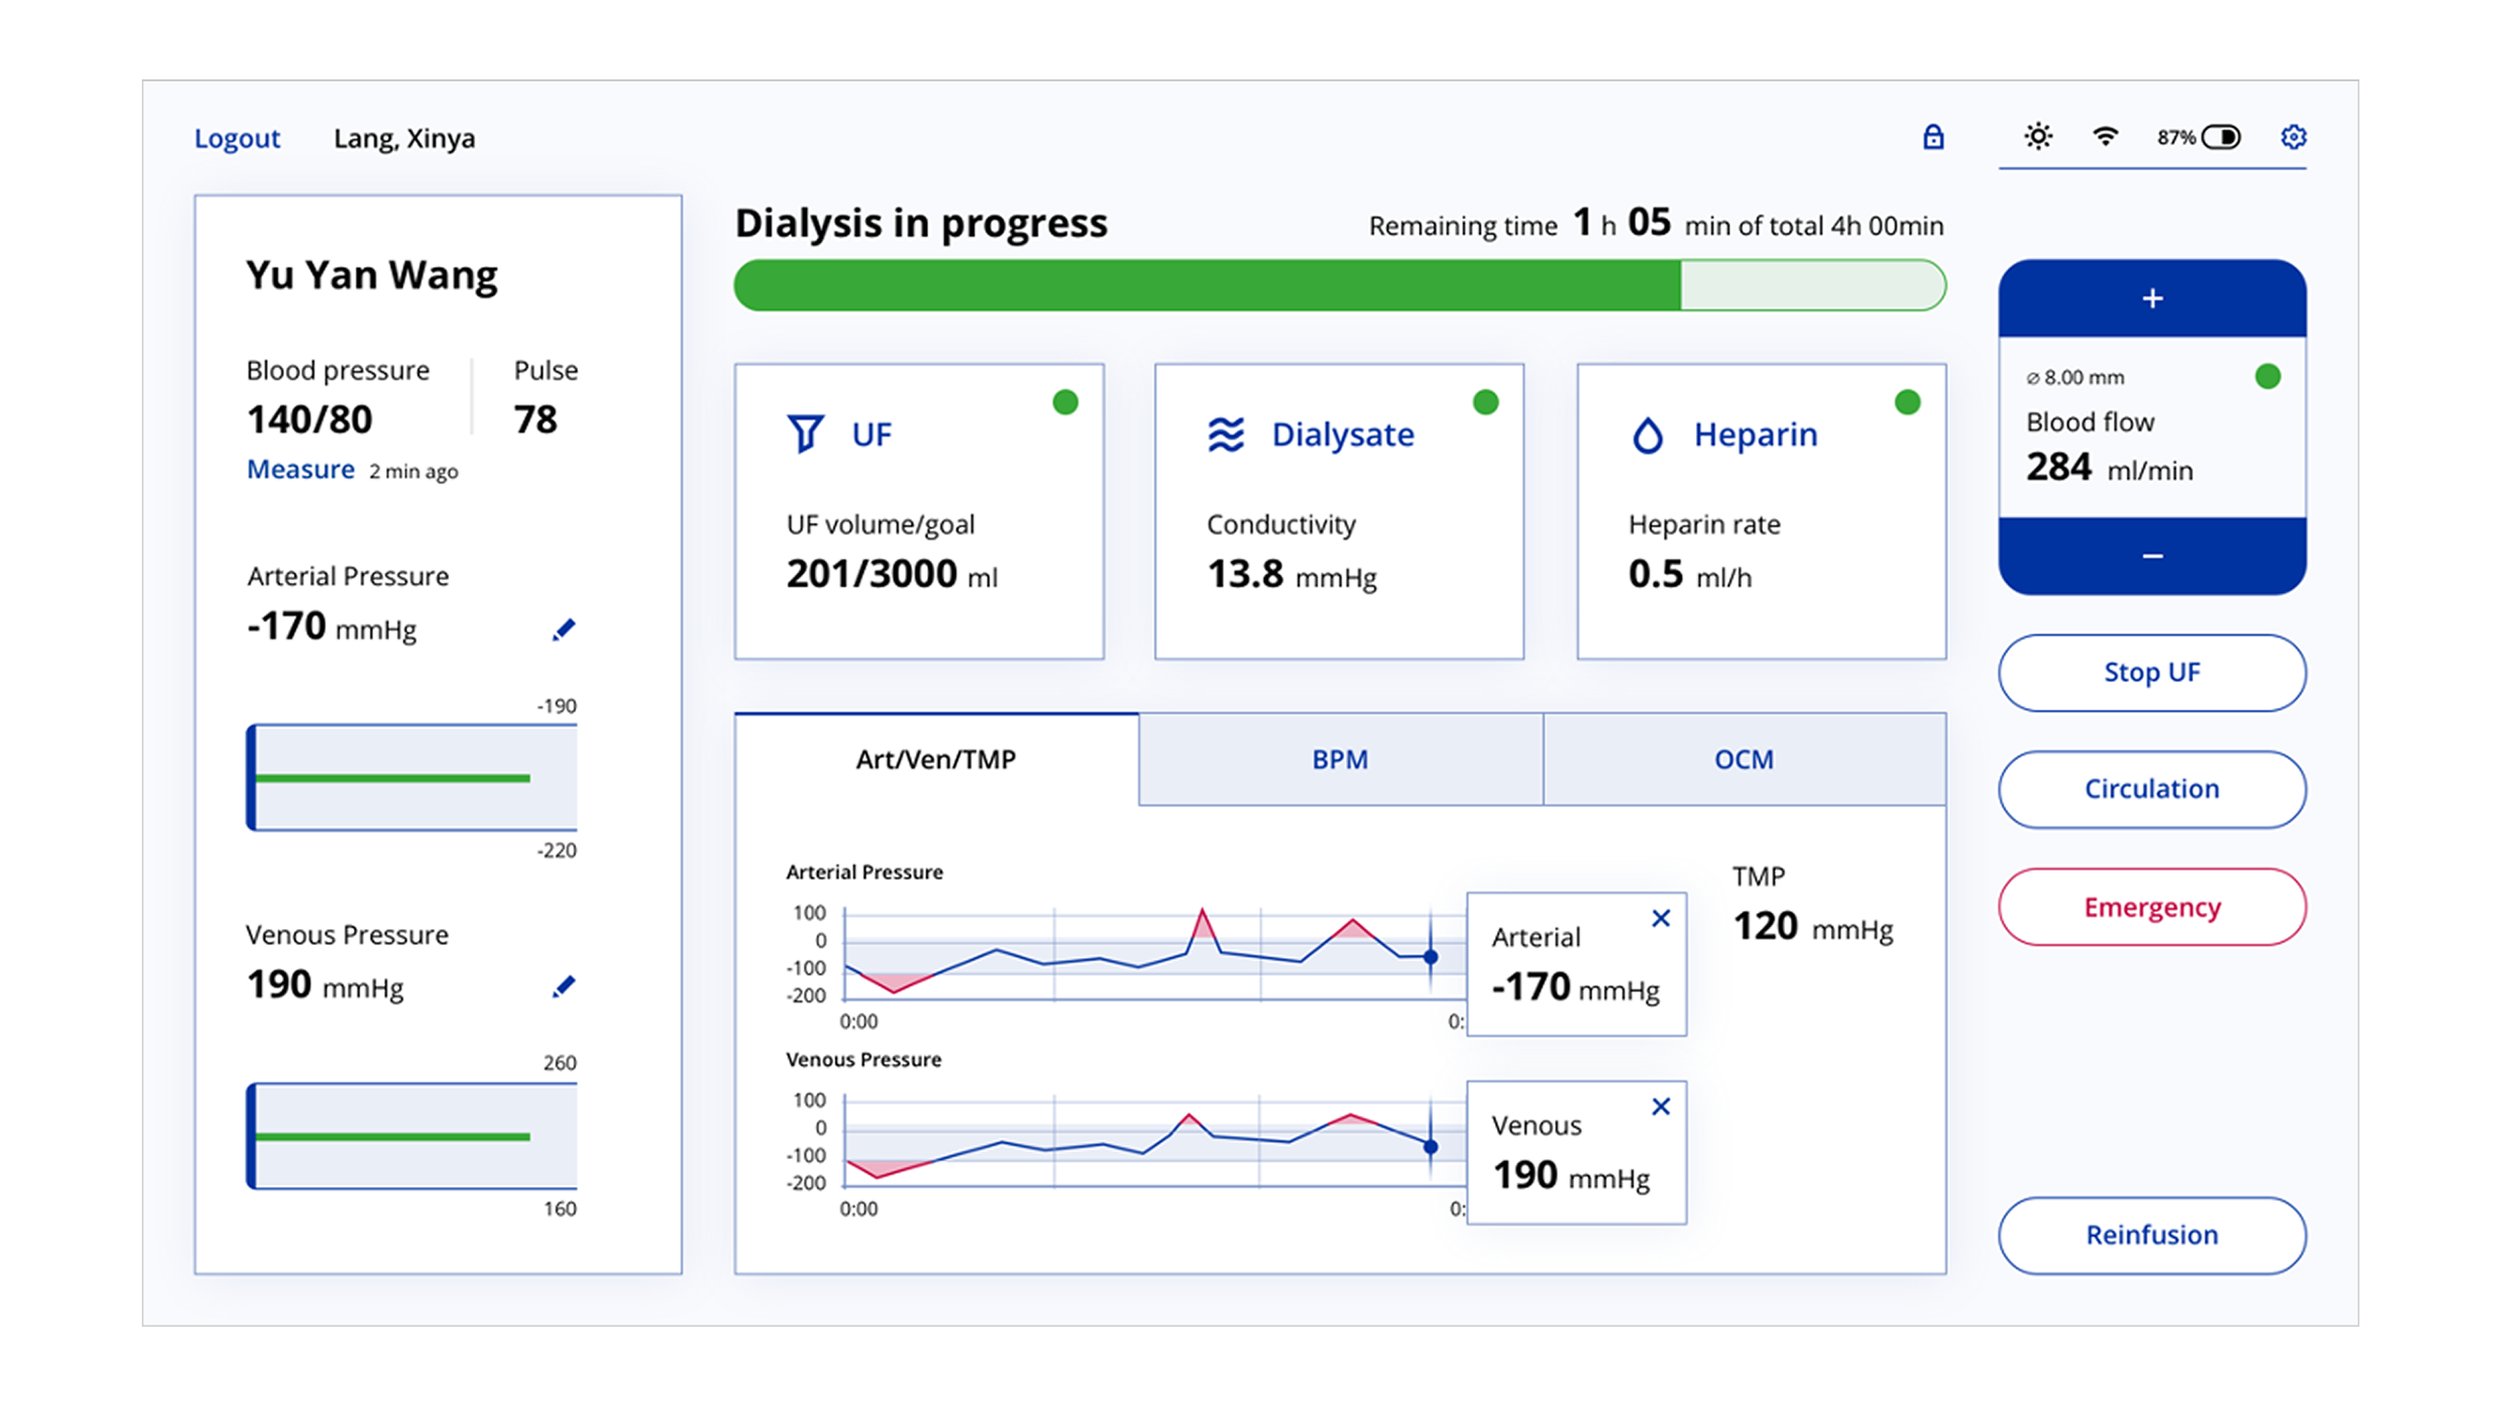This screenshot has width=2500, height=1406.
Task: Switch to the BPM tab
Action: click(1340, 759)
